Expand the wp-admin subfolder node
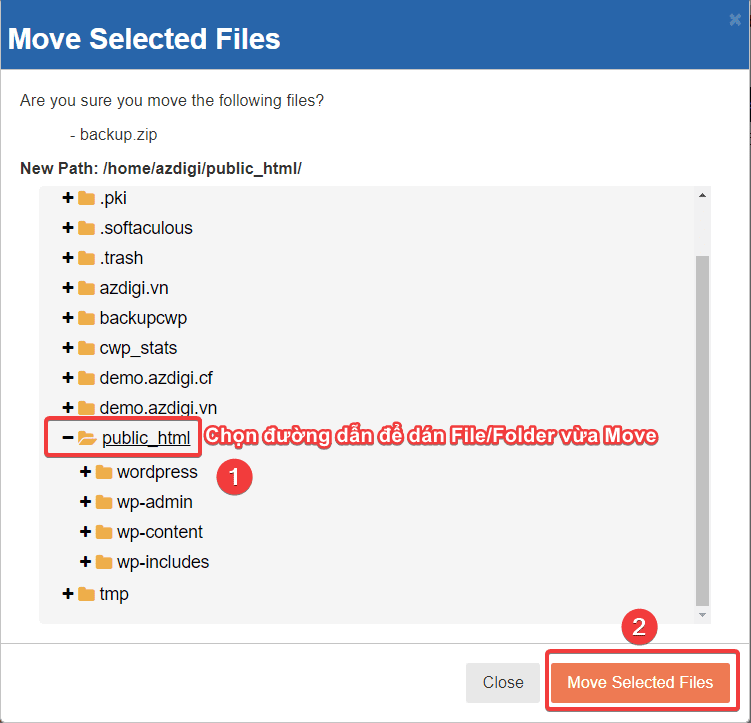Viewport: 751px width, 723px height. click(85, 502)
